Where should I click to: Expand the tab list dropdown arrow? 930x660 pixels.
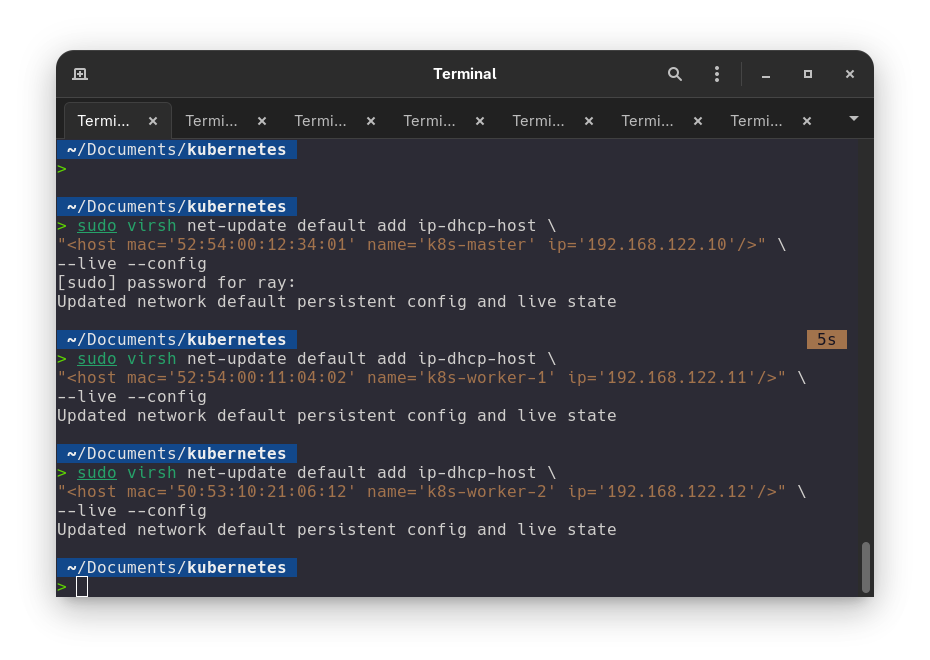[x=854, y=119]
